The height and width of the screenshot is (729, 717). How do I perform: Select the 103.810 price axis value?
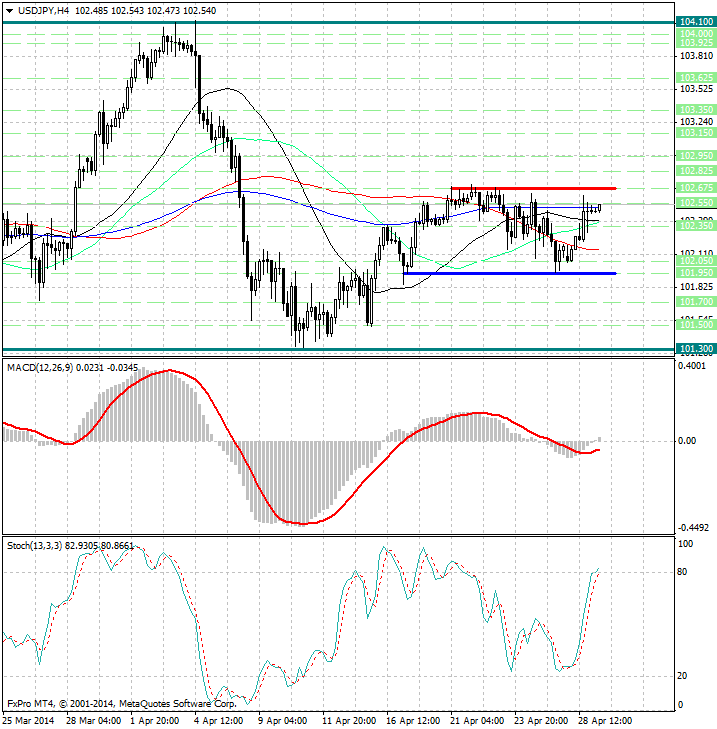point(696,56)
